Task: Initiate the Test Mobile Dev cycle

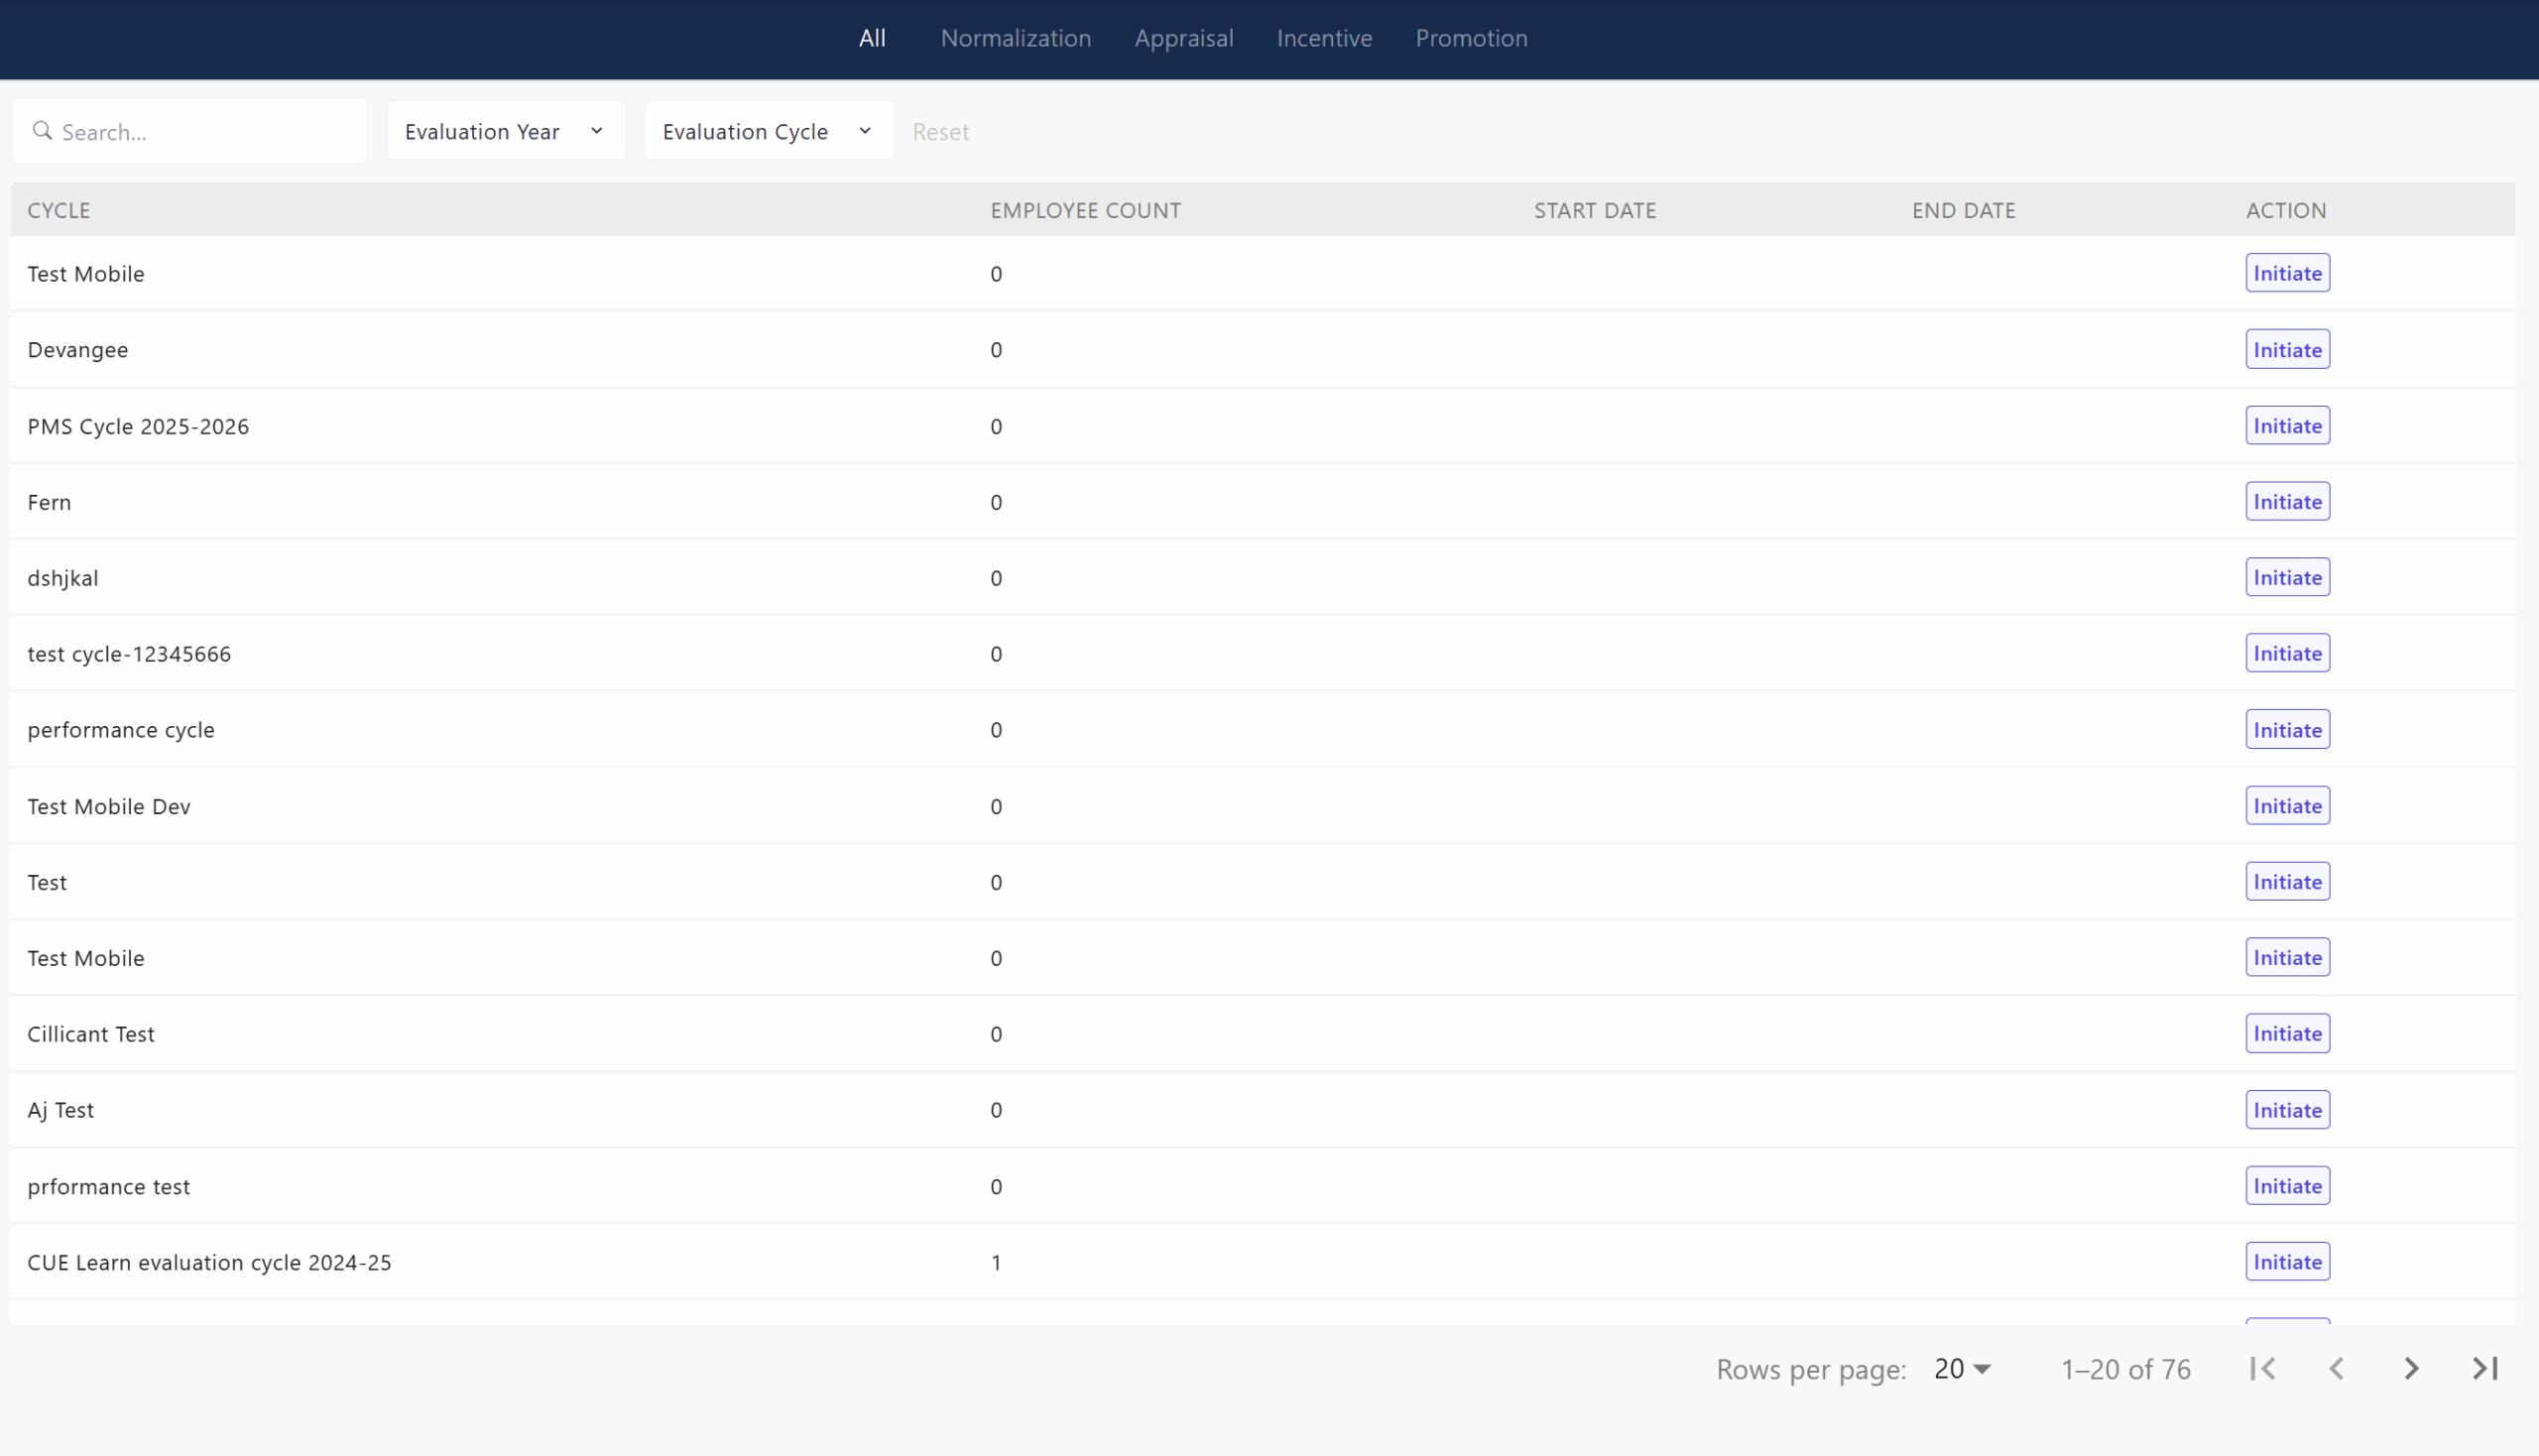Action: (x=2287, y=806)
